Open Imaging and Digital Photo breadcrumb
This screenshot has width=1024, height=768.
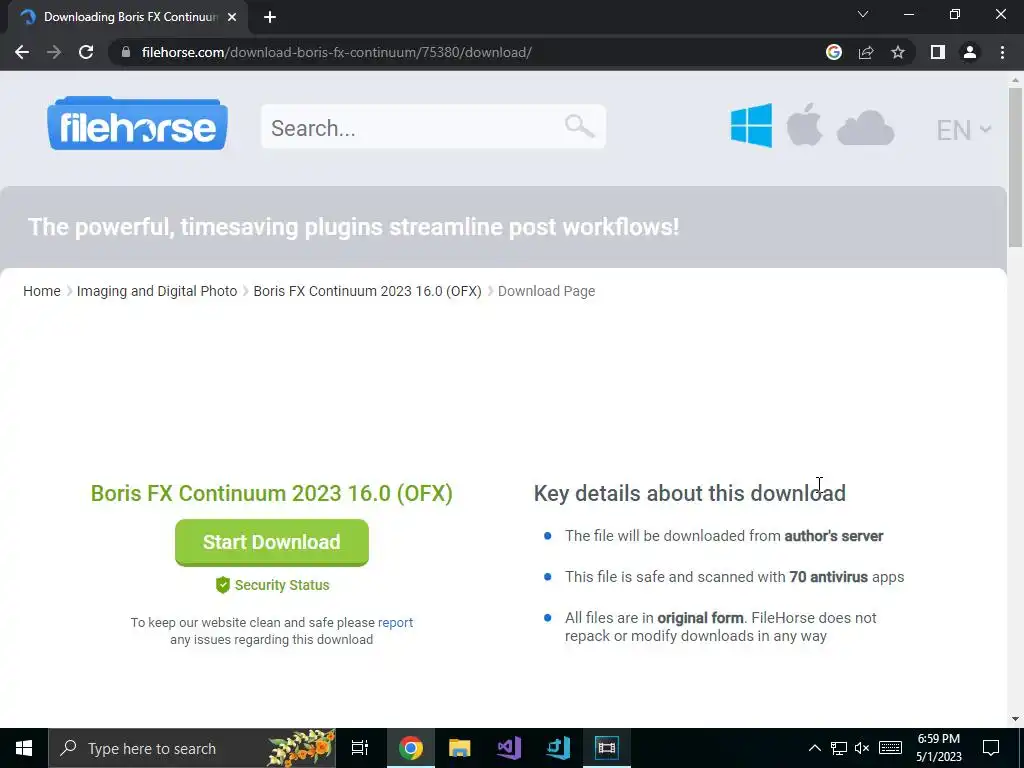157,291
